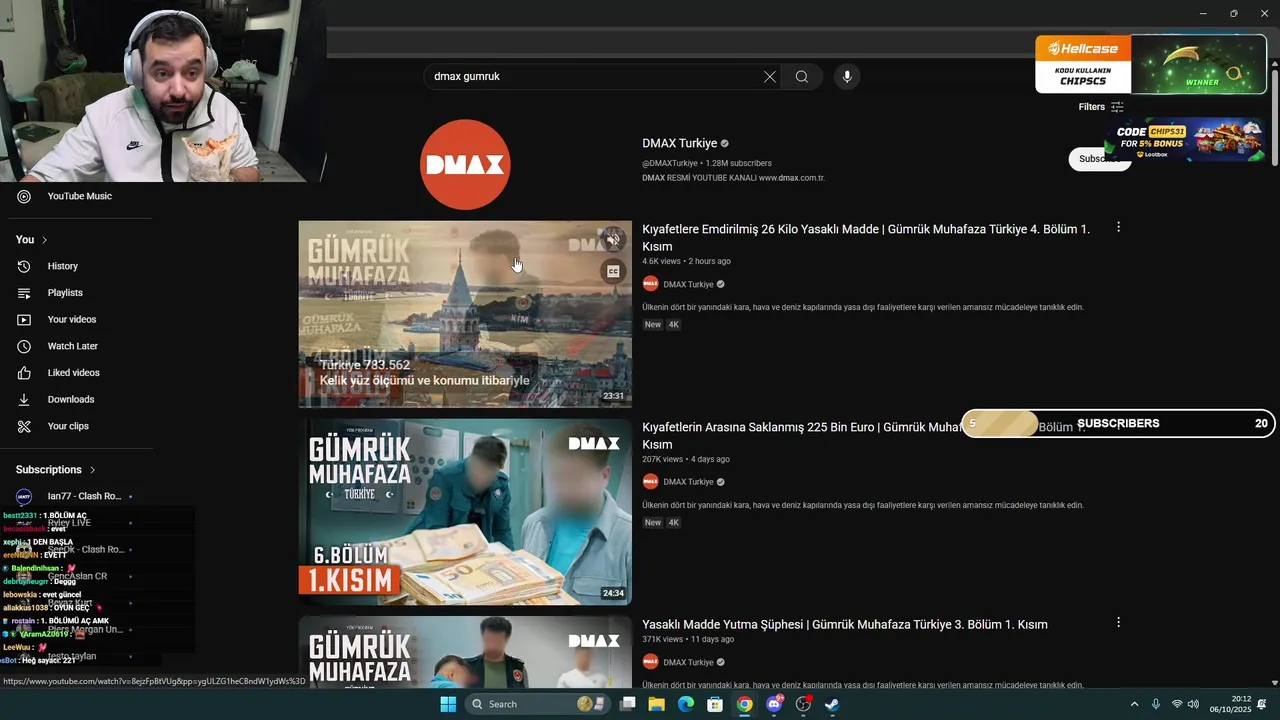Toggle mute on the first video preview
This screenshot has height=720, width=1280.
point(613,240)
